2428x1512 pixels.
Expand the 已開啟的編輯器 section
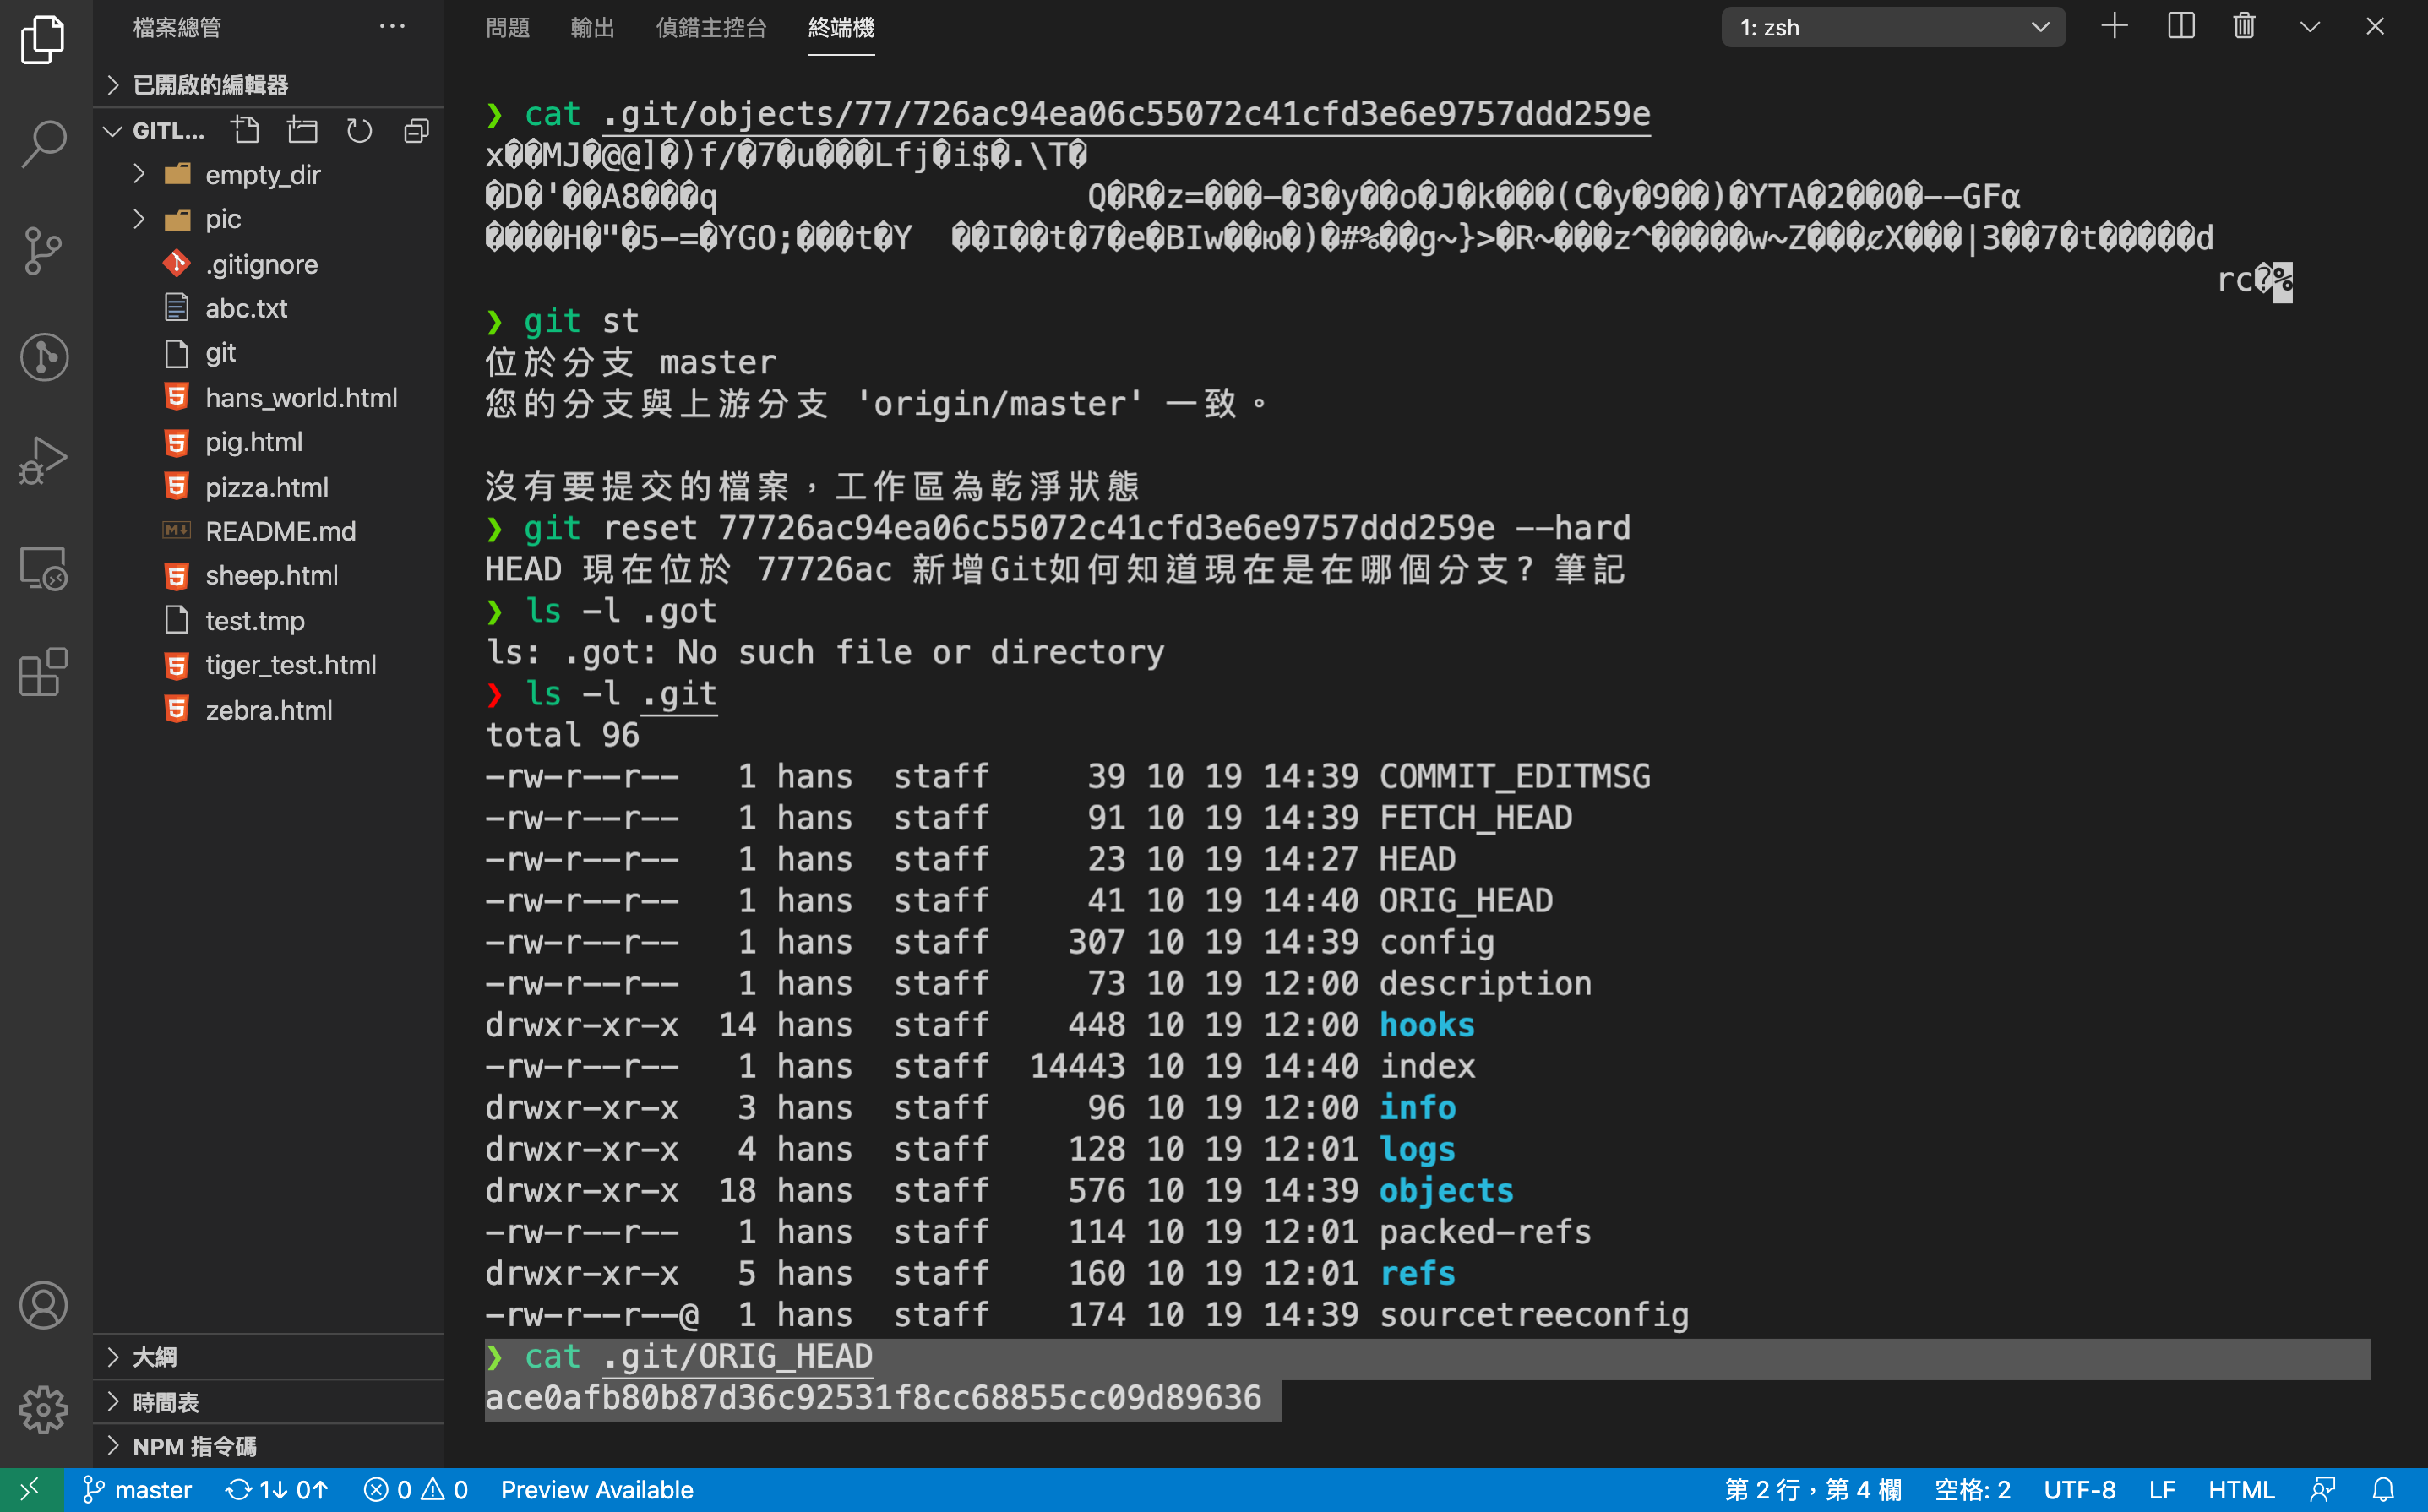[x=269, y=84]
